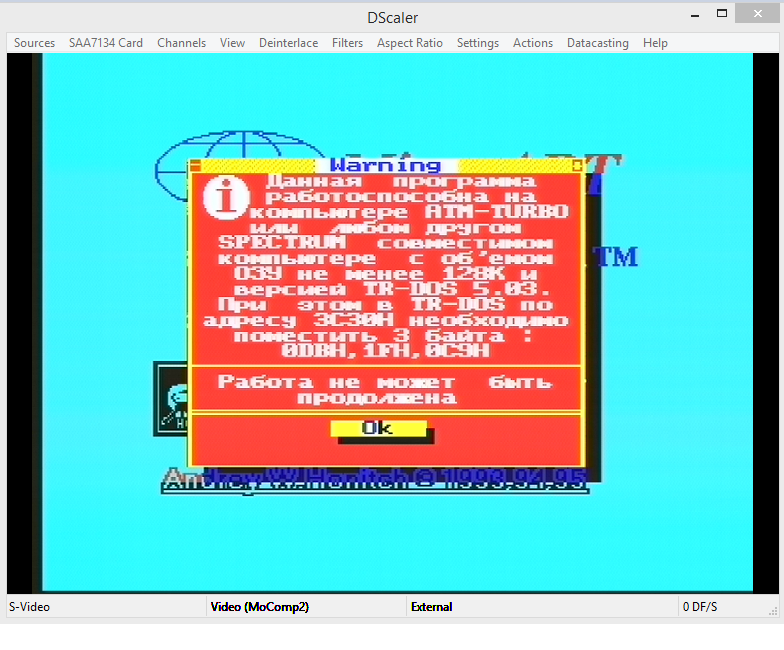This screenshot has width=784, height=650.
Task: Click the Actions menu
Action: [532, 43]
